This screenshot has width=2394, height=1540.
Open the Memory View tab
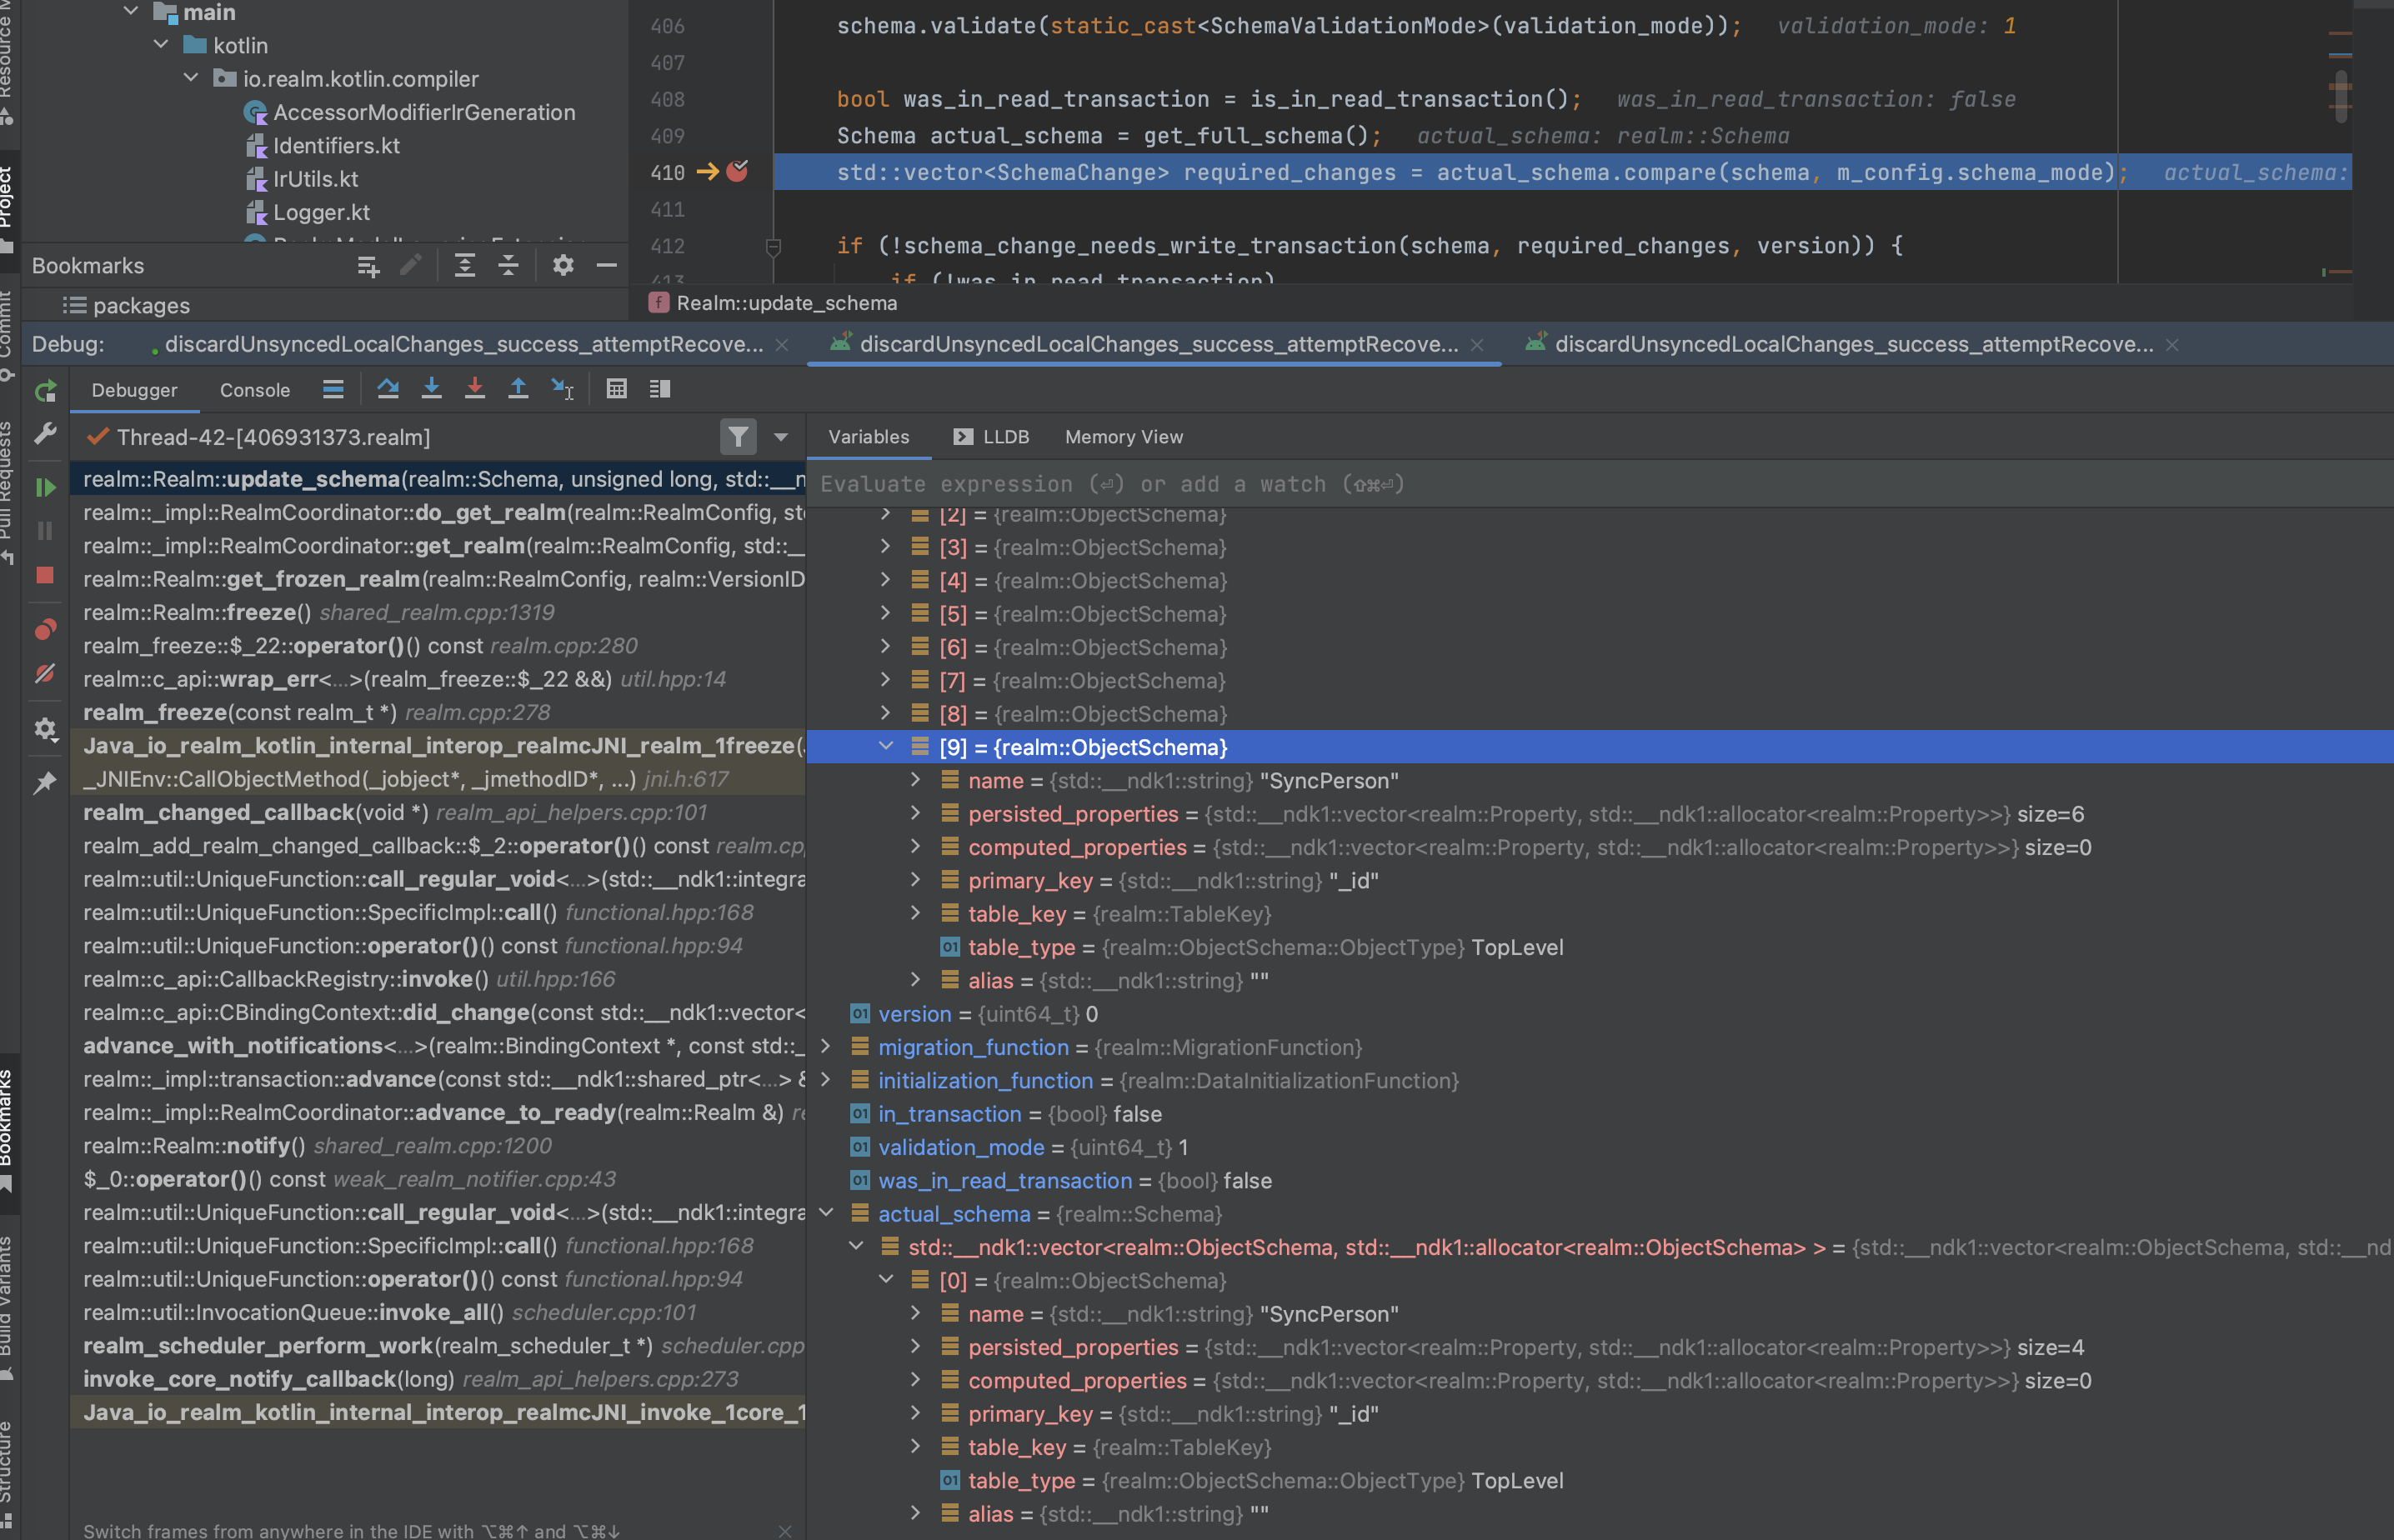point(1123,437)
